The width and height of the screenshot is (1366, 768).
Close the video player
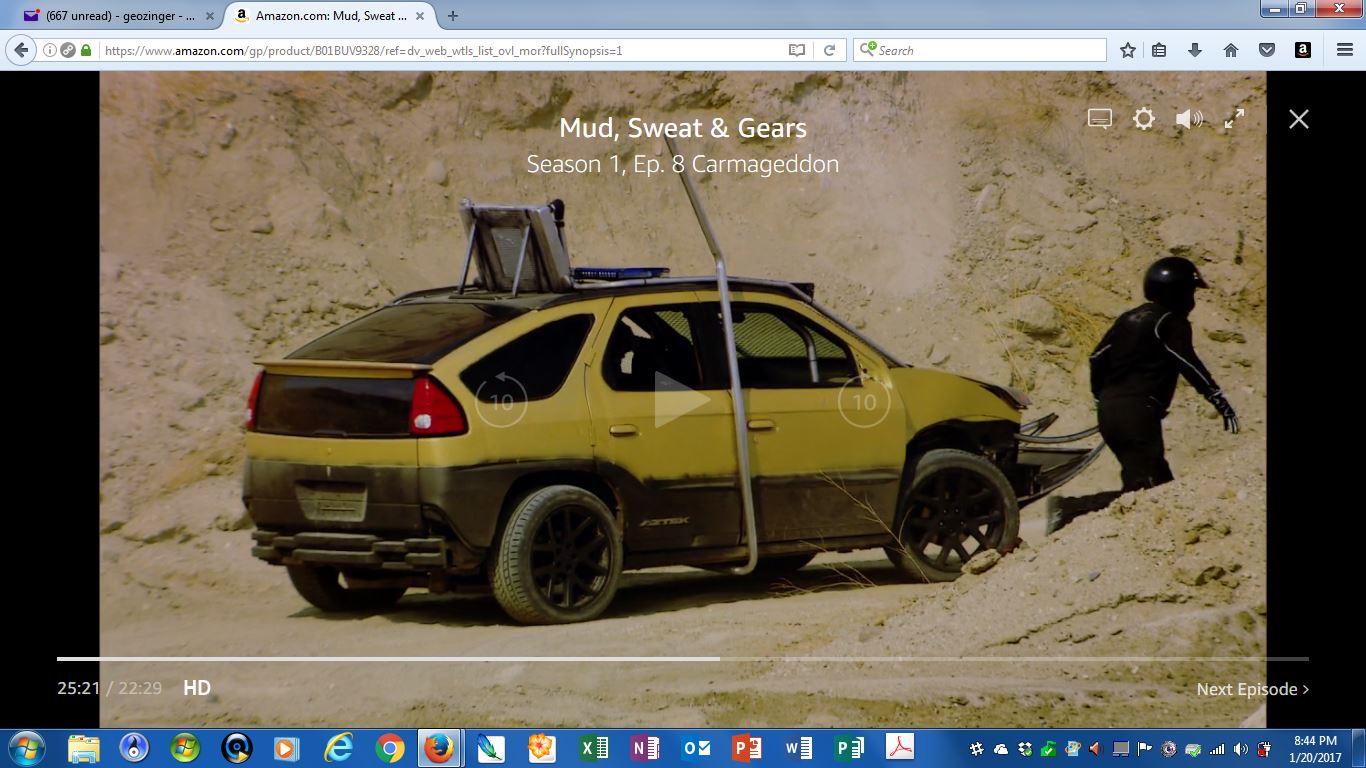(1299, 119)
